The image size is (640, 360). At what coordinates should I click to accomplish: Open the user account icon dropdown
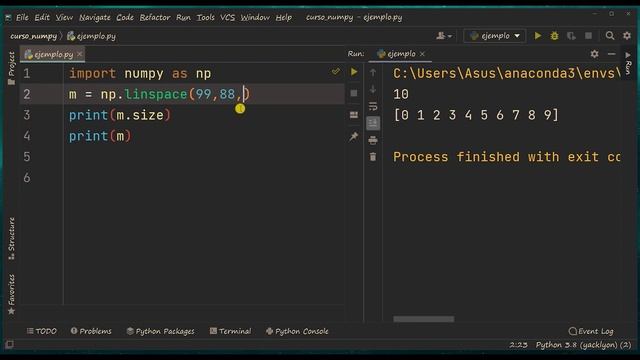click(444, 36)
